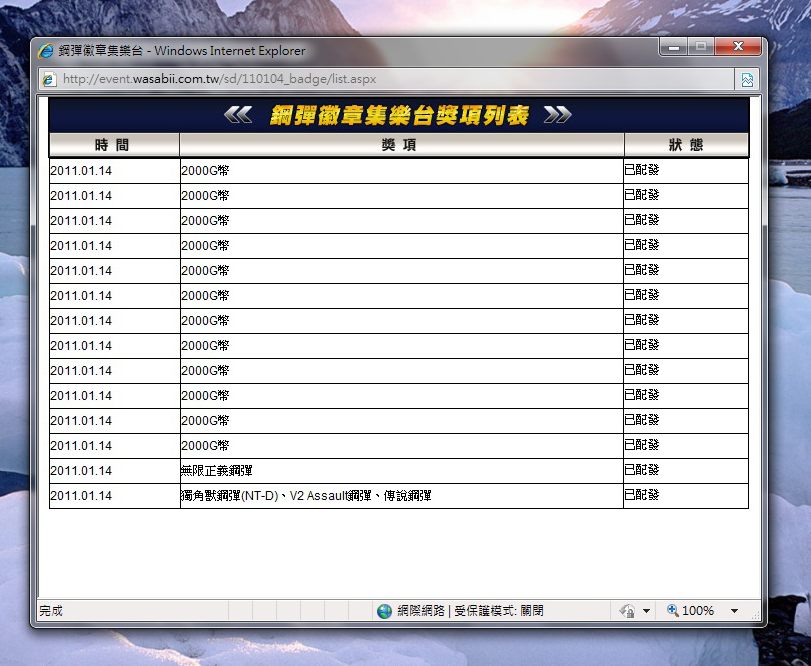Click the page icon in the address bar
The height and width of the screenshot is (666, 811).
[x=49, y=79]
